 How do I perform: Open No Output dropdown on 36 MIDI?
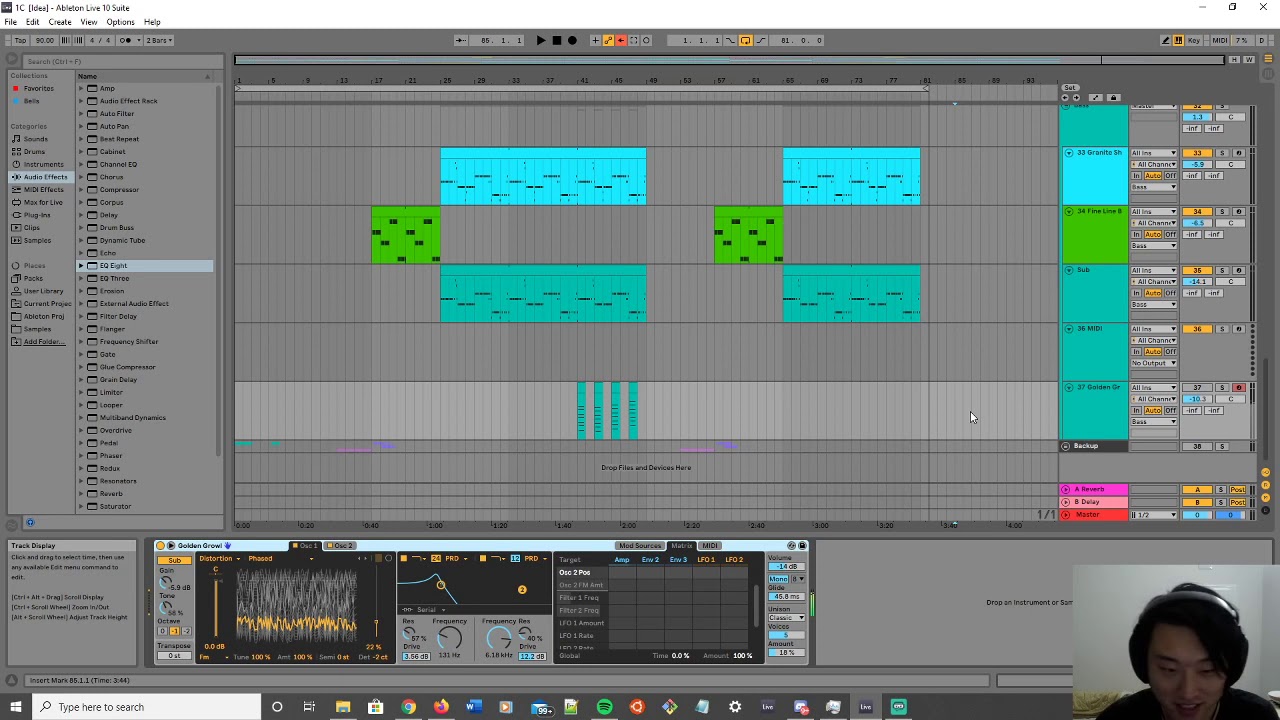pyautogui.click(x=1154, y=363)
